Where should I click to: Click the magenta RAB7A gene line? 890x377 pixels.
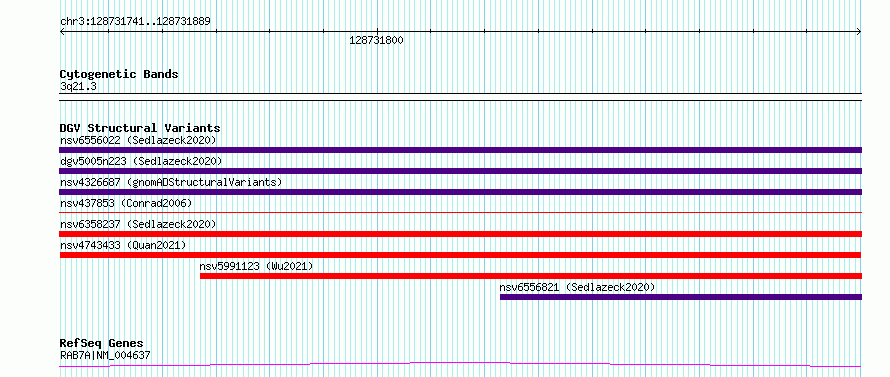click(x=460, y=364)
